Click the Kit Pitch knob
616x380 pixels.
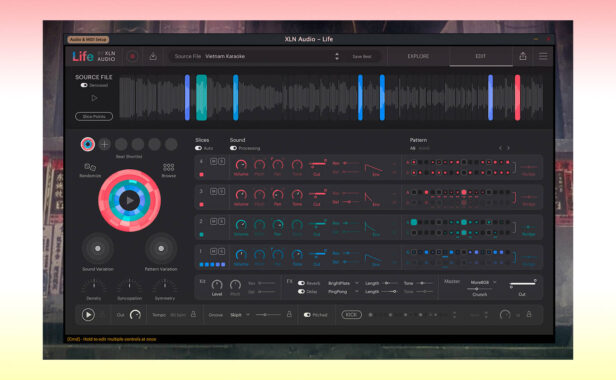coord(235,285)
